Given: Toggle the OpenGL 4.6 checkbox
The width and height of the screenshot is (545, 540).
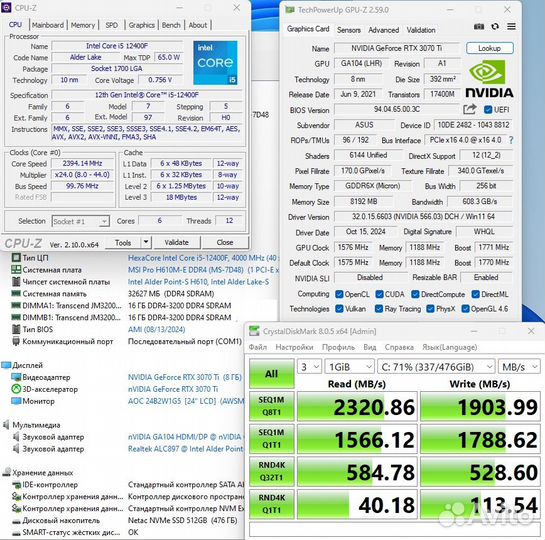Looking at the screenshot, I should click(x=465, y=309).
